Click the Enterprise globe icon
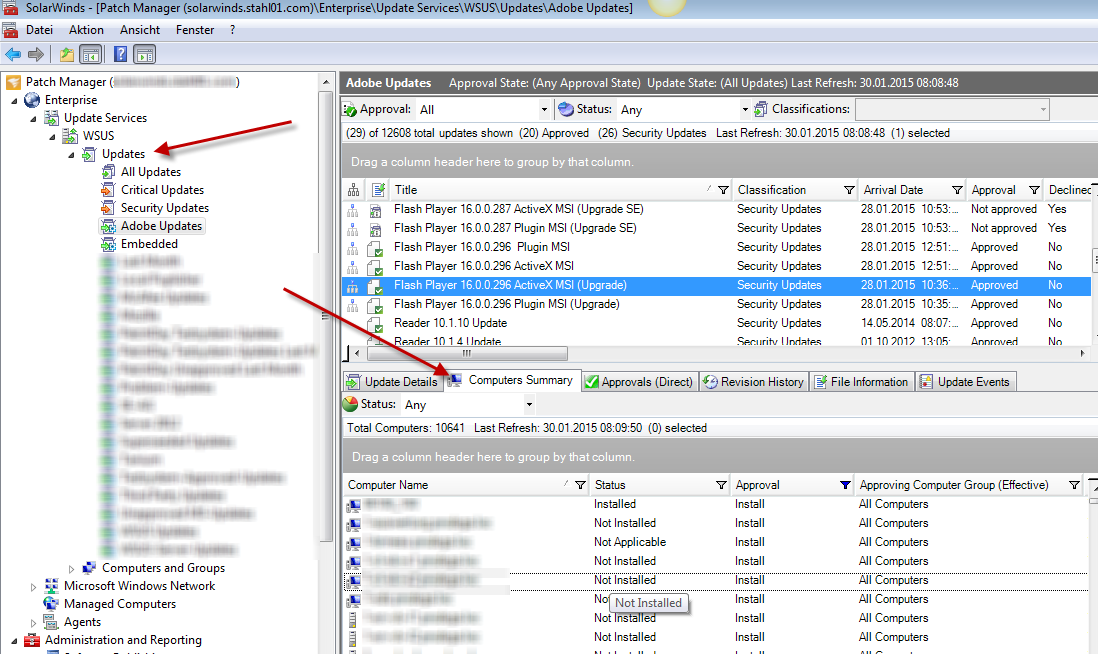This screenshot has width=1098, height=654. pyautogui.click(x=32, y=100)
